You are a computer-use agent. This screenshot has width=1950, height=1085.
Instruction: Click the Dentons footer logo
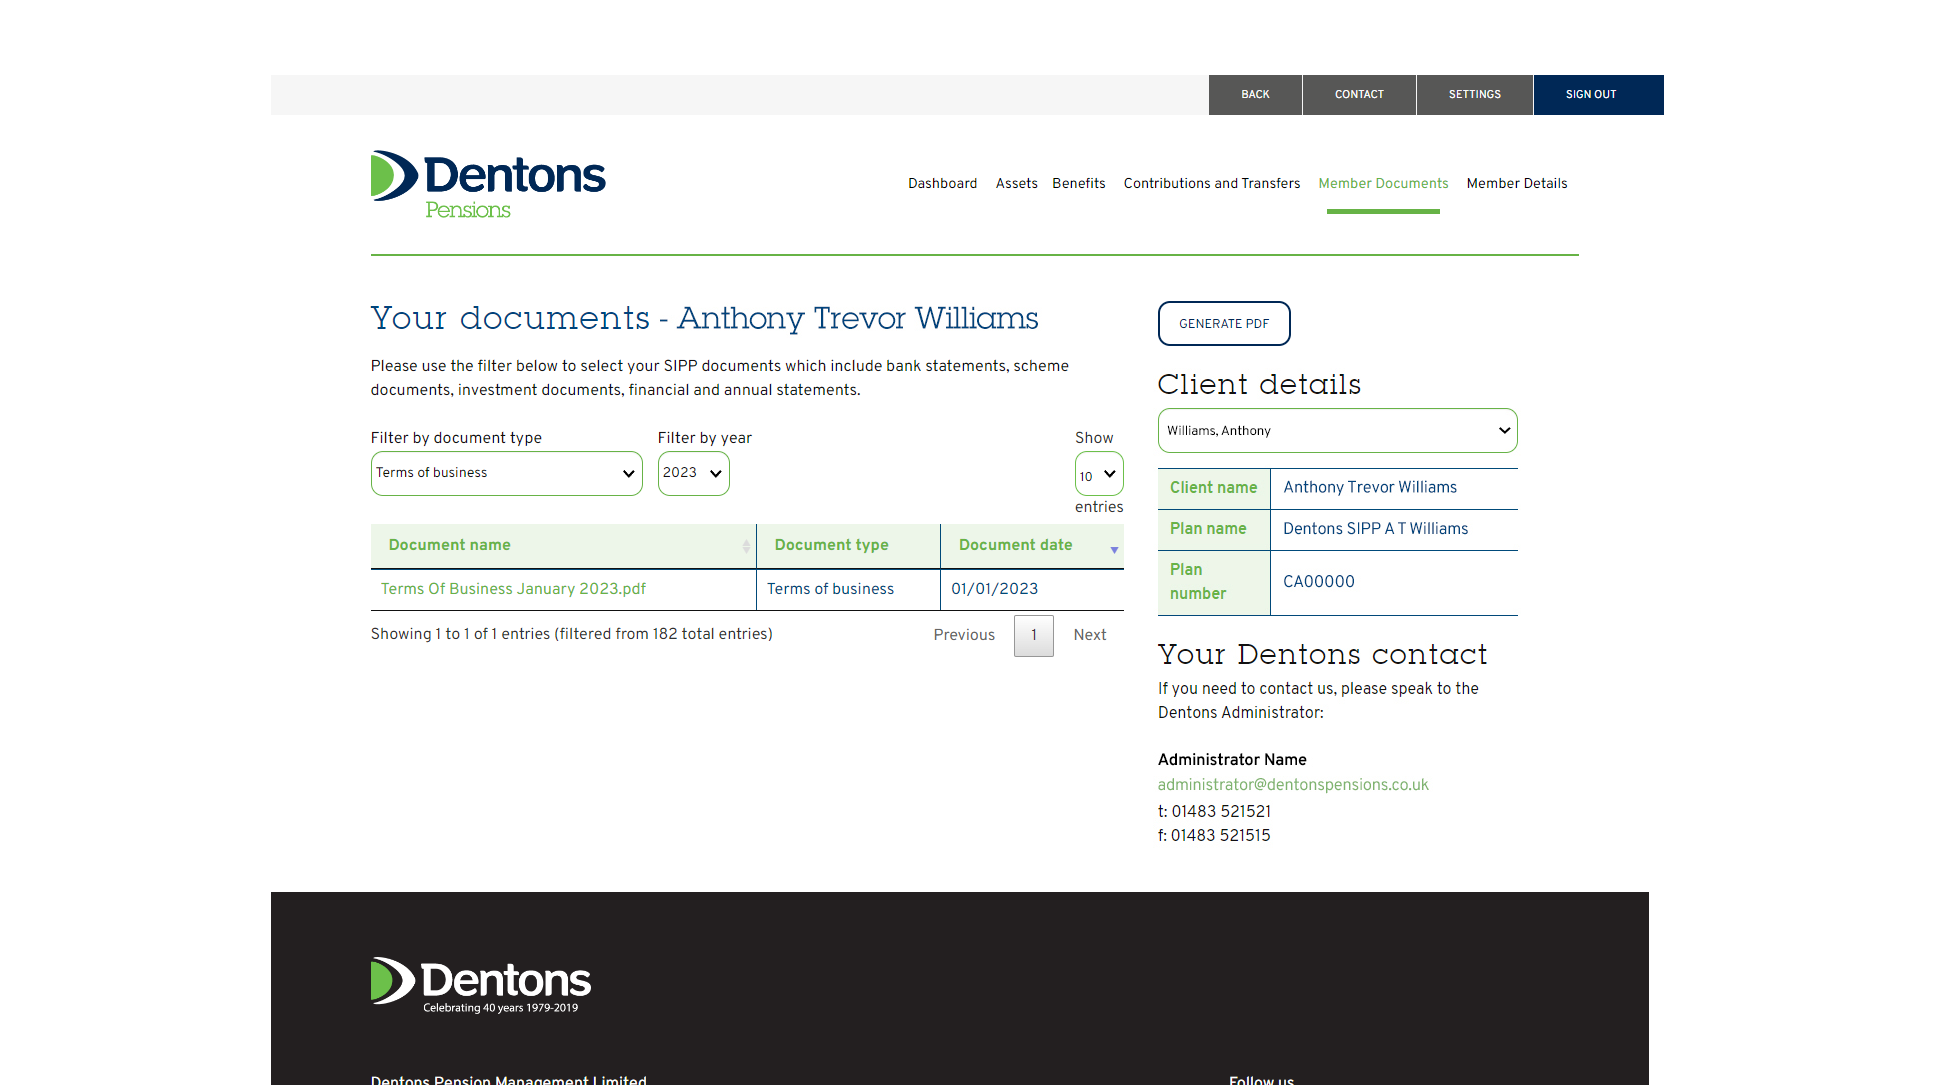pyautogui.click(x=481, y=986)
